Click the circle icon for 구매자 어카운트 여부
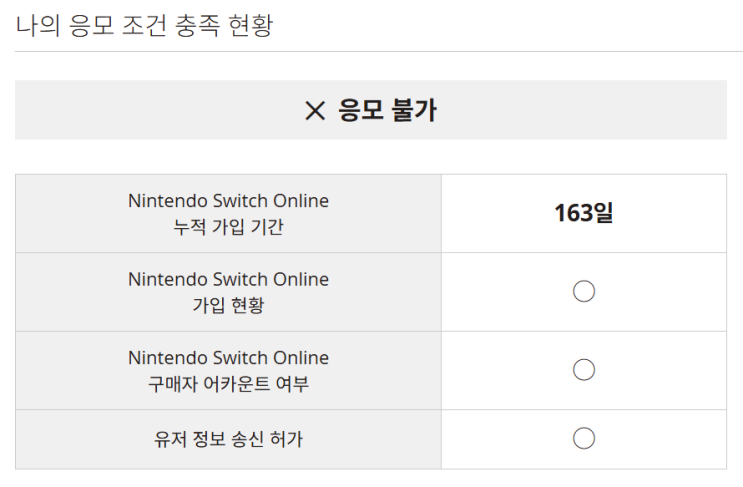Viewport: 743px width, 487px height. pyautogui.click(x=584, y=370)
